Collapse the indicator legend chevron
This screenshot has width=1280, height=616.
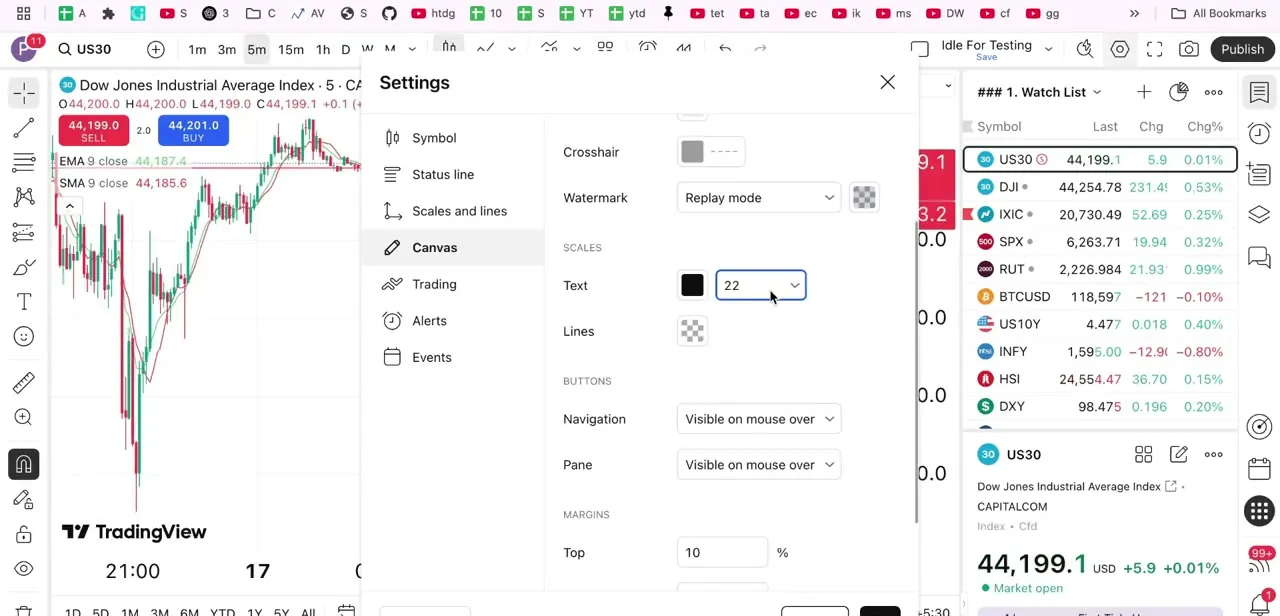click(x=70, y=206)
